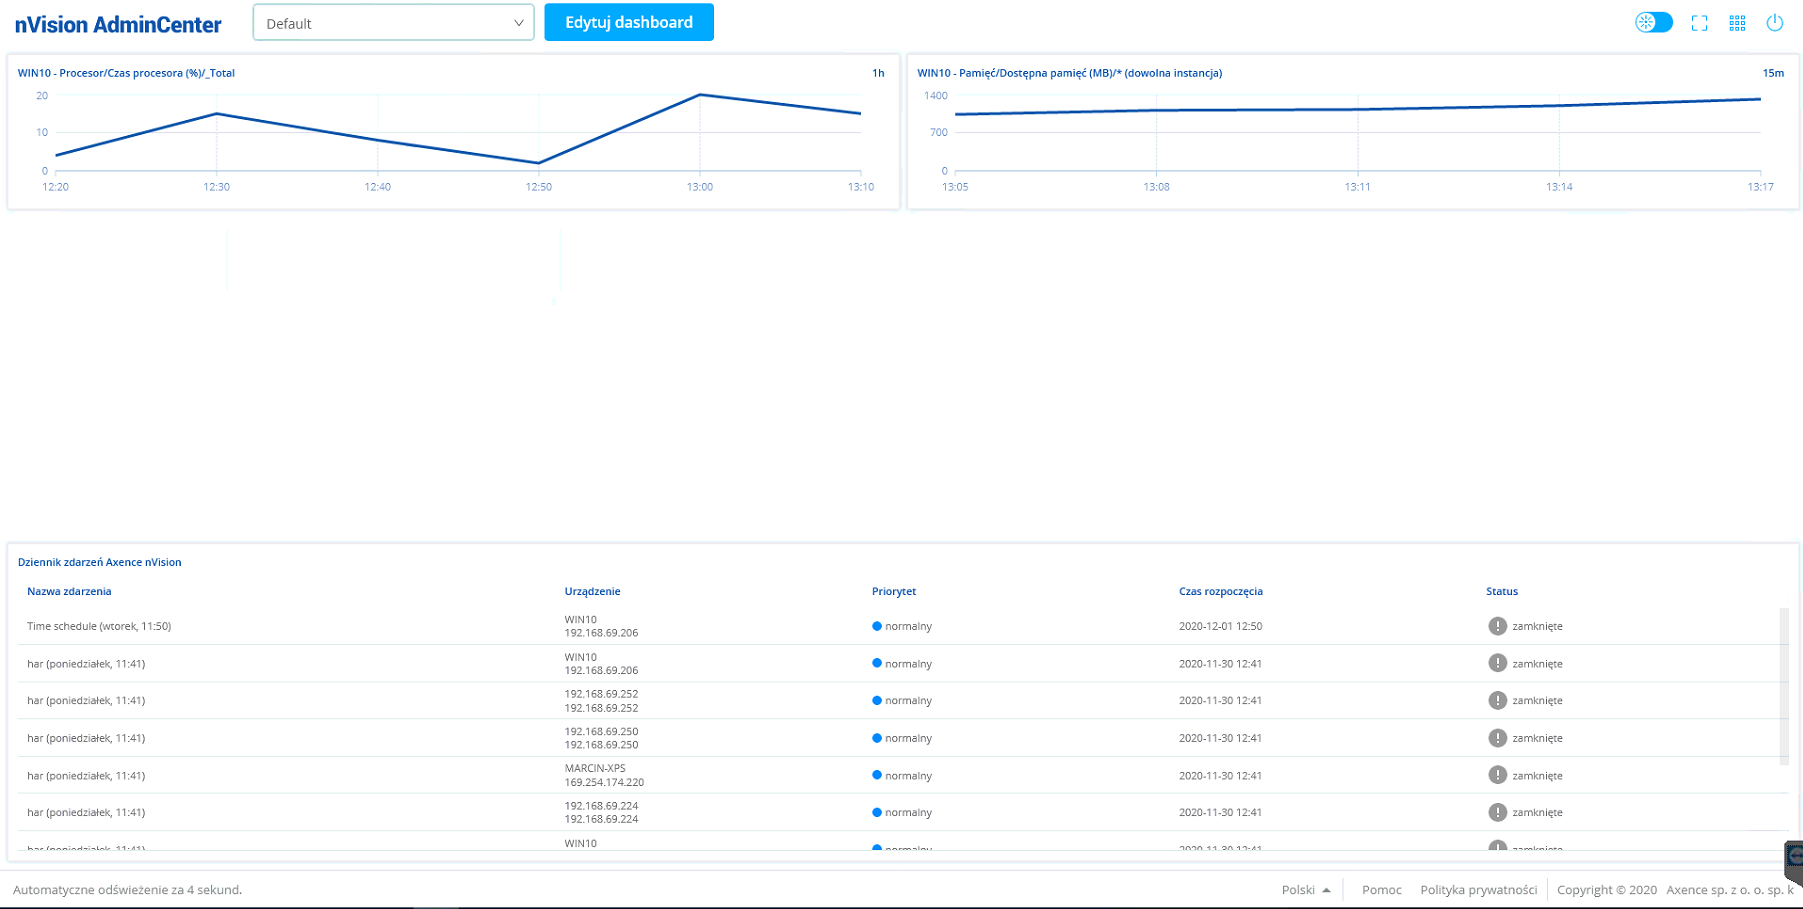Open the Polityka prywatności link
This screenshot has width=1803, height=909.
1478,890
